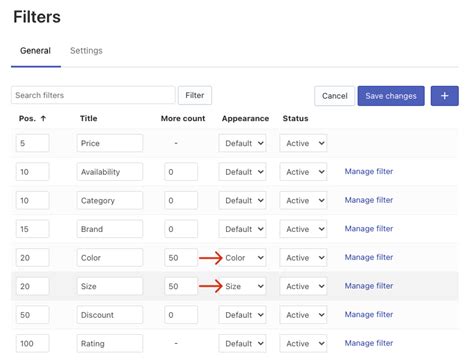Focus the Search filters field

[x=93, y=95]
